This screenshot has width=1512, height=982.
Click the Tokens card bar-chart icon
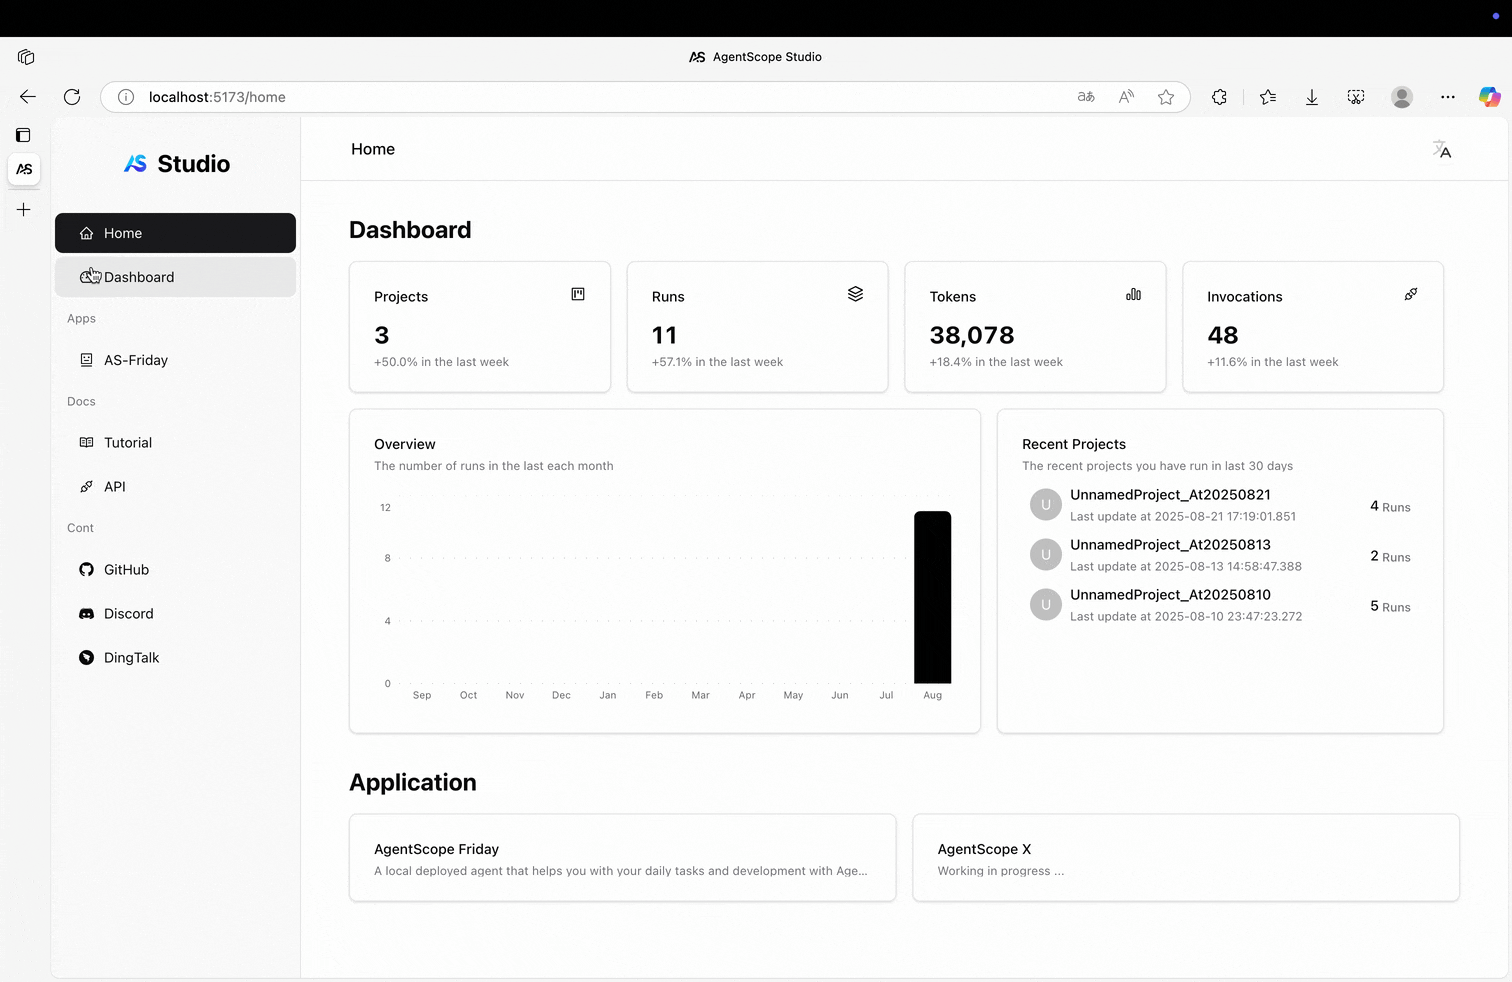point(1133,294)
